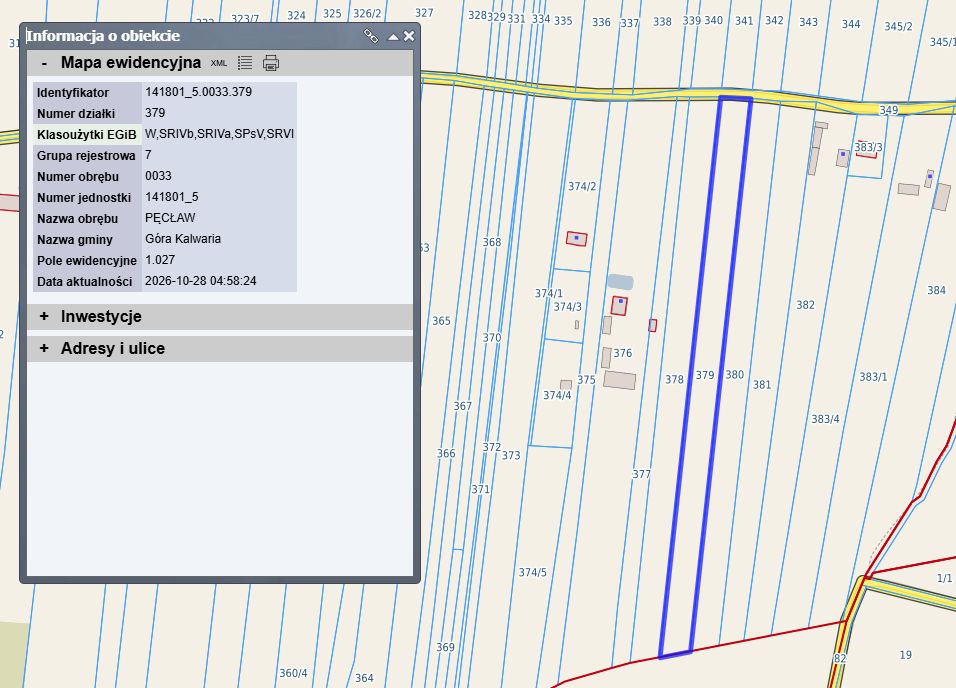Select parcel 383/3 label on the map

click(868, 148)
